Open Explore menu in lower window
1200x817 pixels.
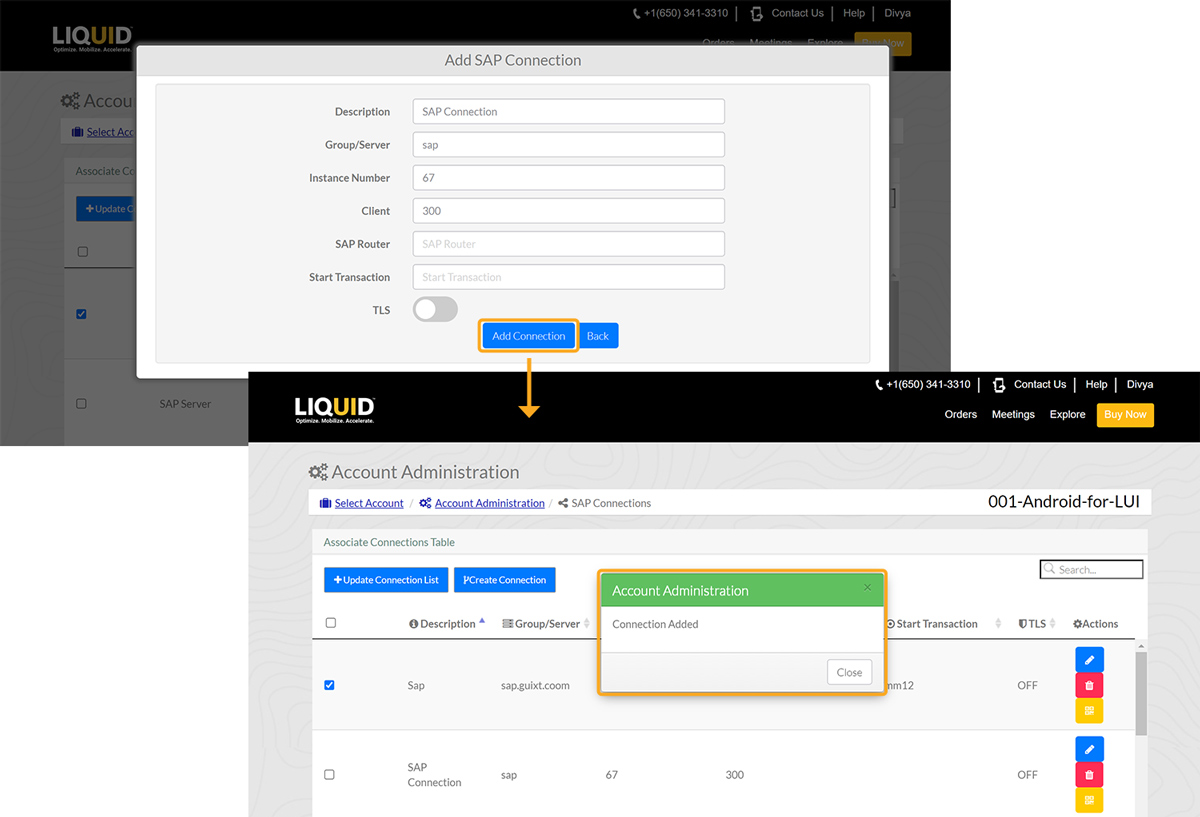(1067, 414)
